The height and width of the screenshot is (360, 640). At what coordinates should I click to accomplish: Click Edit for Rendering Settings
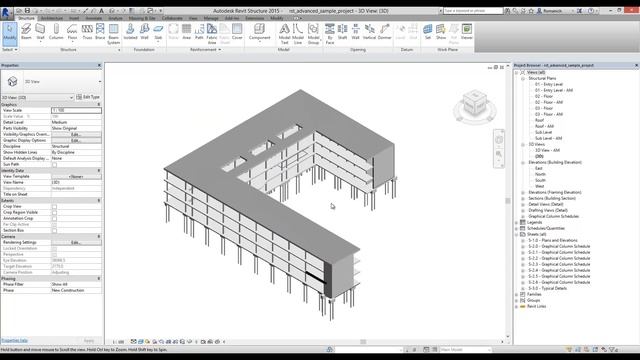(76, 242)
